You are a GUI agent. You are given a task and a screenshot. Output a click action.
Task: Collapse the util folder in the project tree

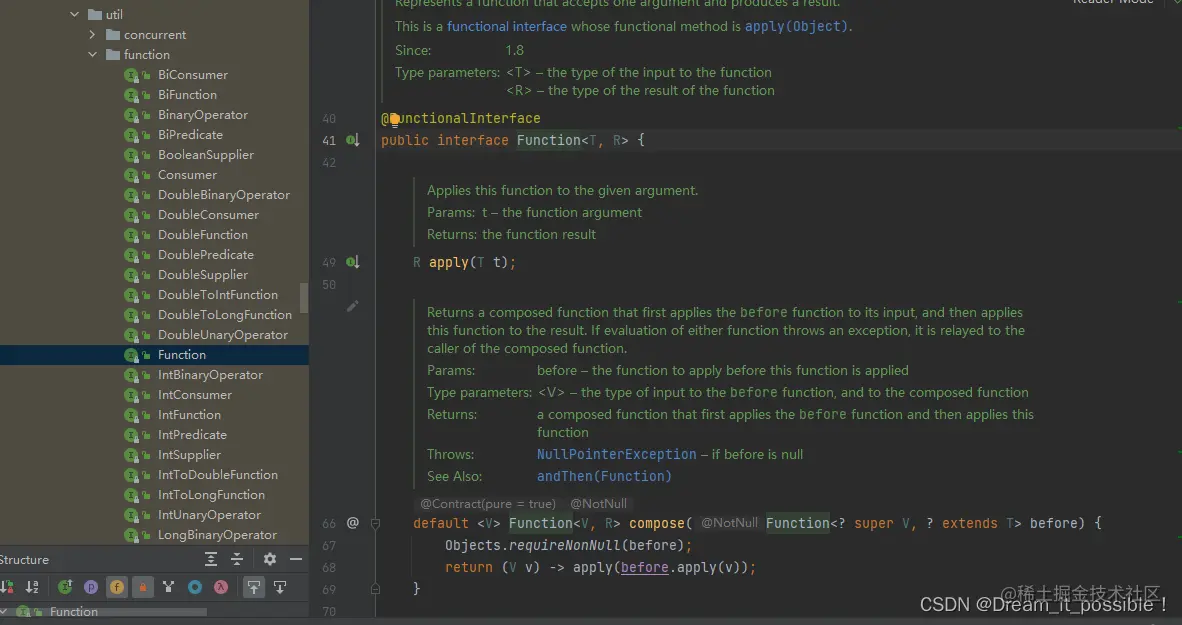click(73, 14)
